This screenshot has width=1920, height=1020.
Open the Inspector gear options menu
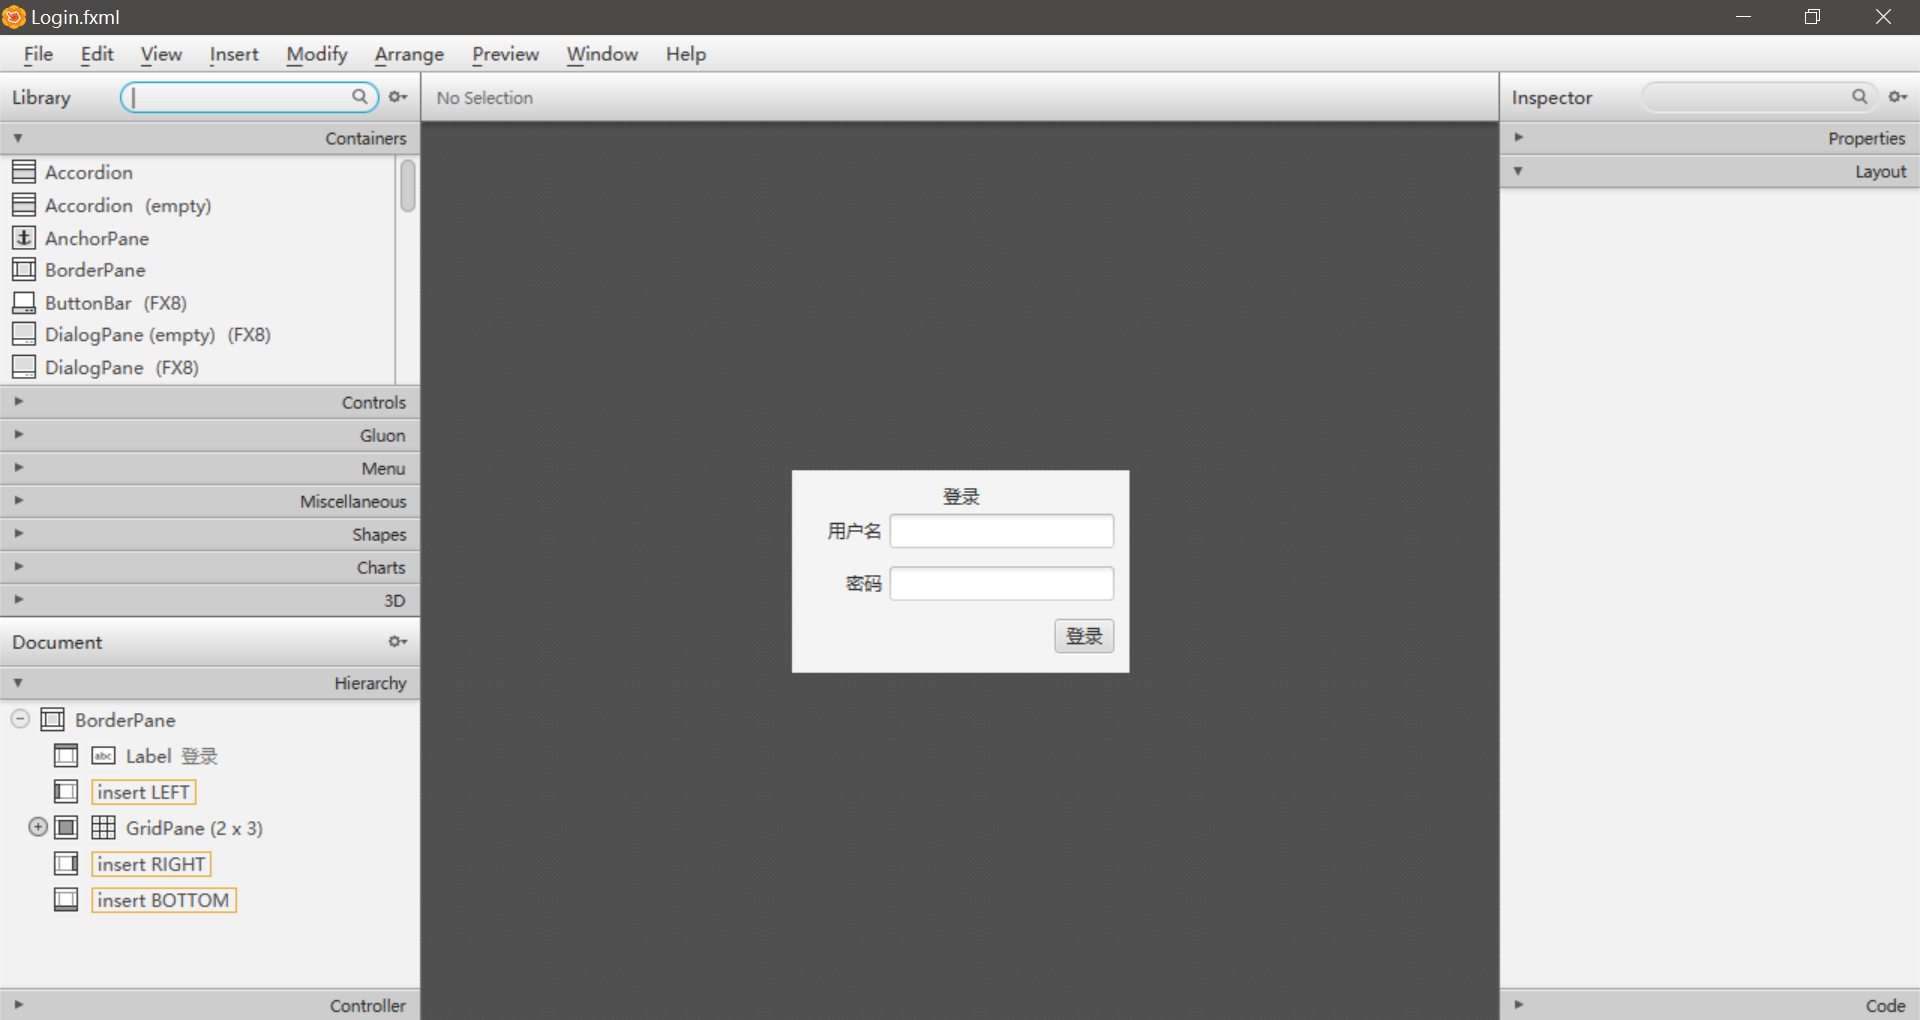[1897, 97]
